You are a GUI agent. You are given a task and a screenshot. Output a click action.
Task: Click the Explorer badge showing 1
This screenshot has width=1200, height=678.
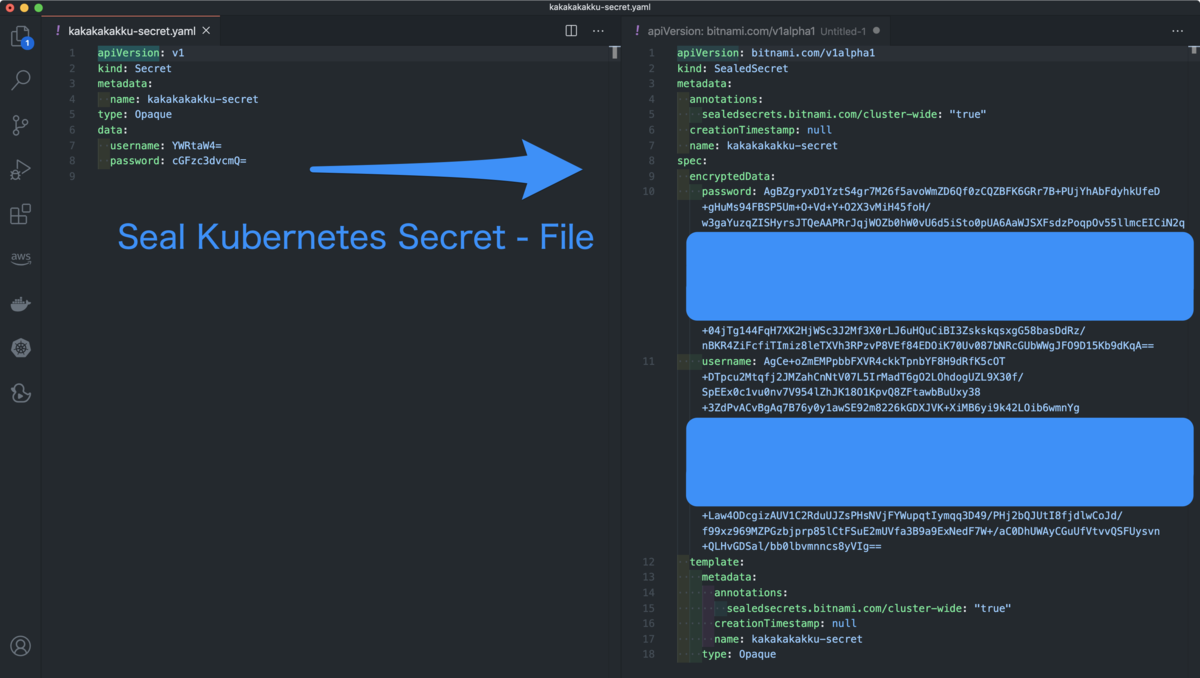coord(29,45)
